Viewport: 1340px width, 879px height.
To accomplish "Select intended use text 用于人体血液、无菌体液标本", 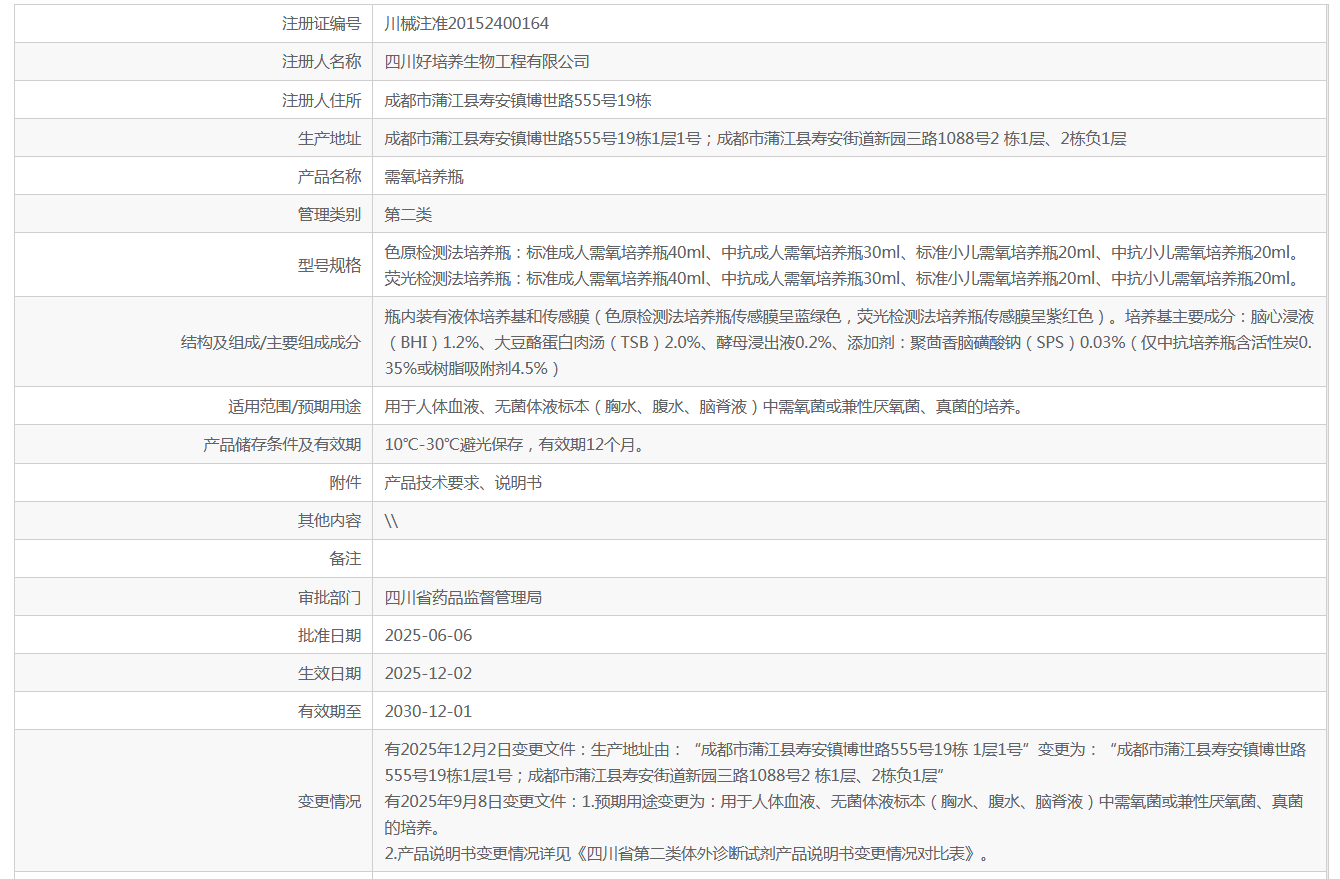I will coord(708,406).
